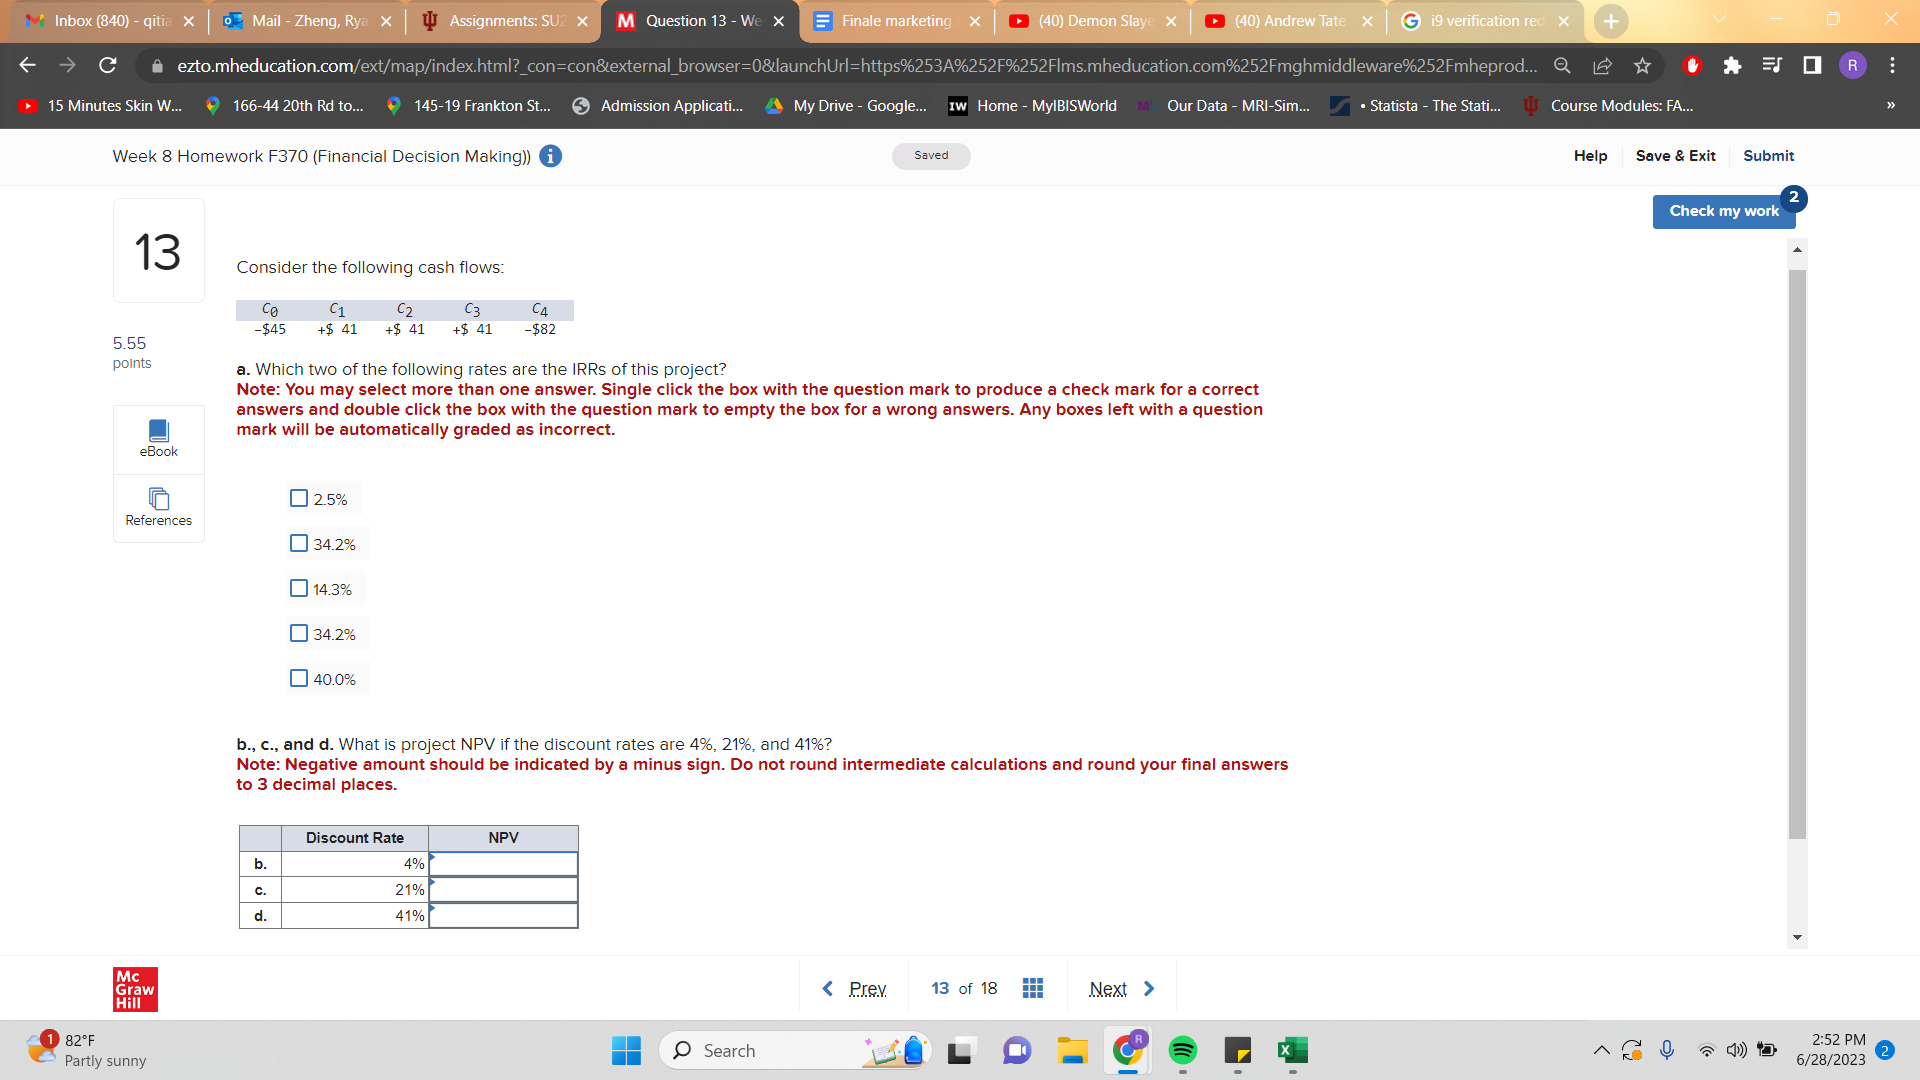
Task: Open Spotify from the taskbar
Action: pyautogui.click(x=1182, y=1050)
